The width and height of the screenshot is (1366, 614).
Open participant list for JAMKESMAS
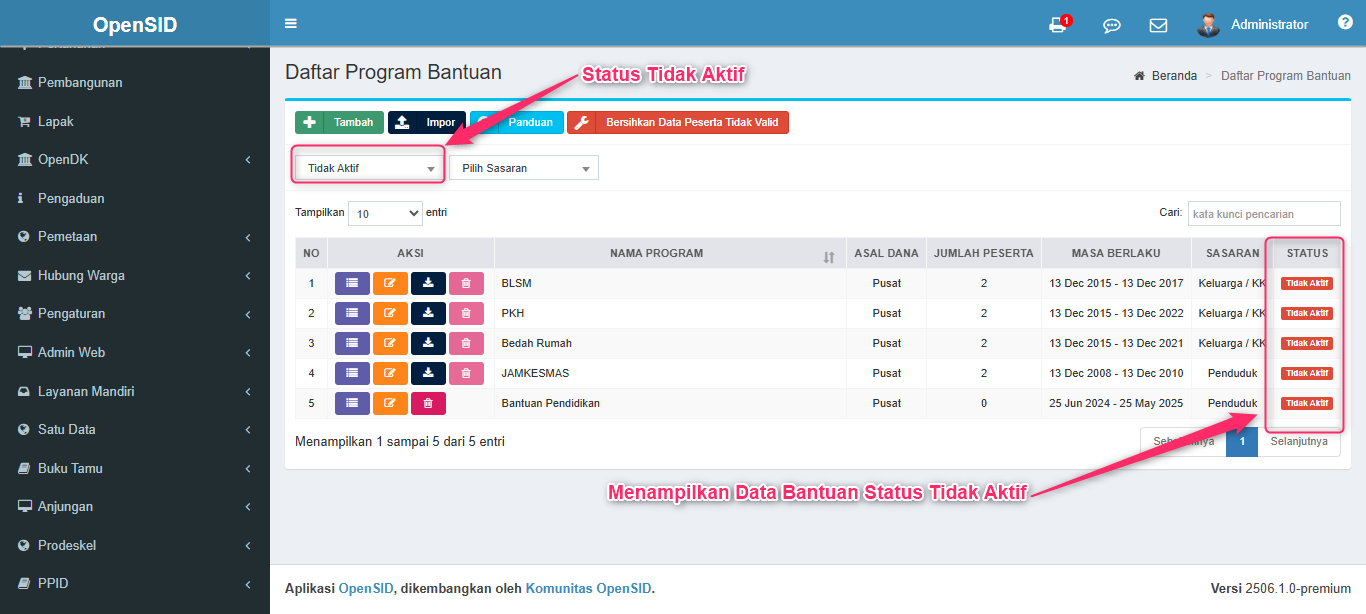(x=352, y=373)
